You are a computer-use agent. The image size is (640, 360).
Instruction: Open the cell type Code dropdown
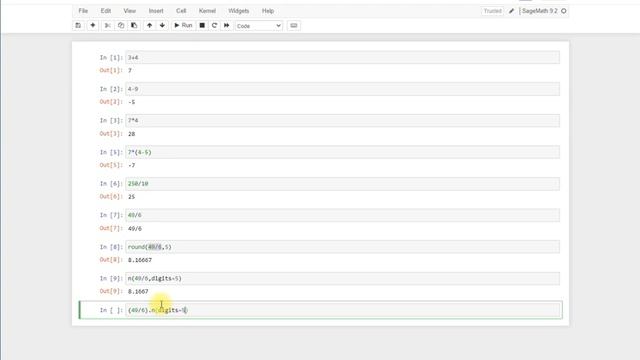pyautogui.click(x=258, y=26)
